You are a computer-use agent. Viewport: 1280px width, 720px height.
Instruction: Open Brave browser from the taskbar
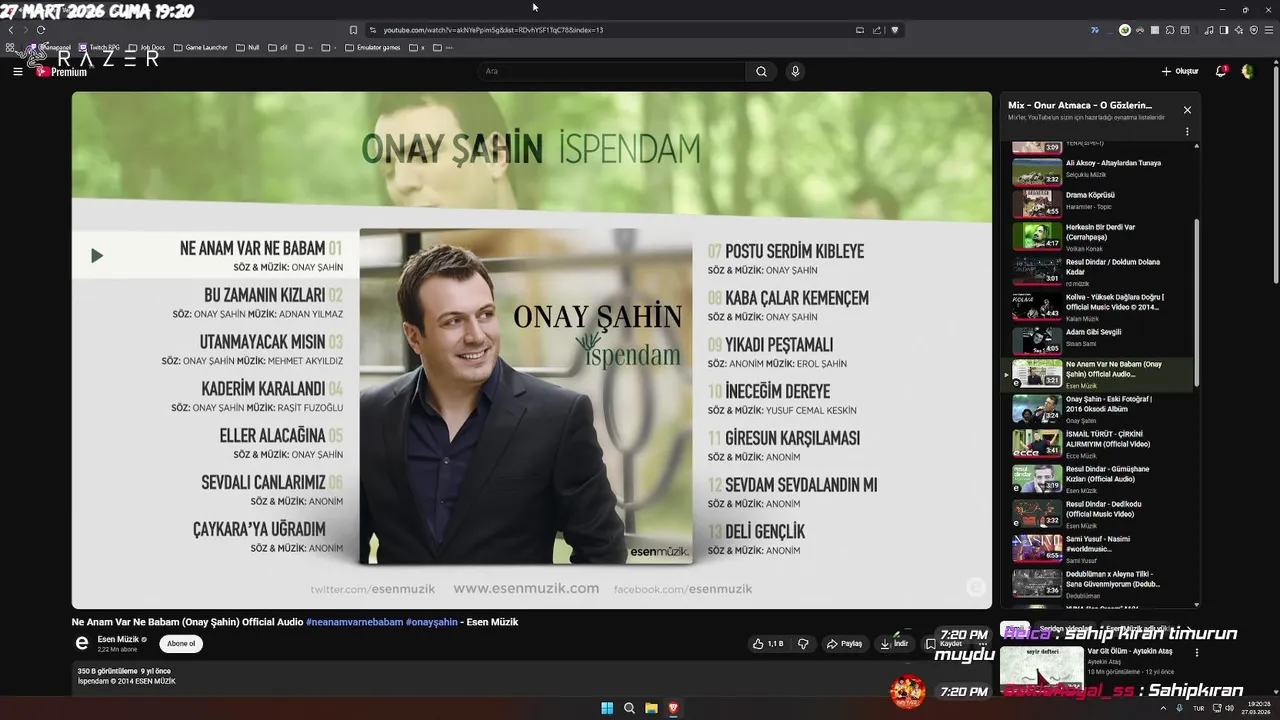pos(673,708)
